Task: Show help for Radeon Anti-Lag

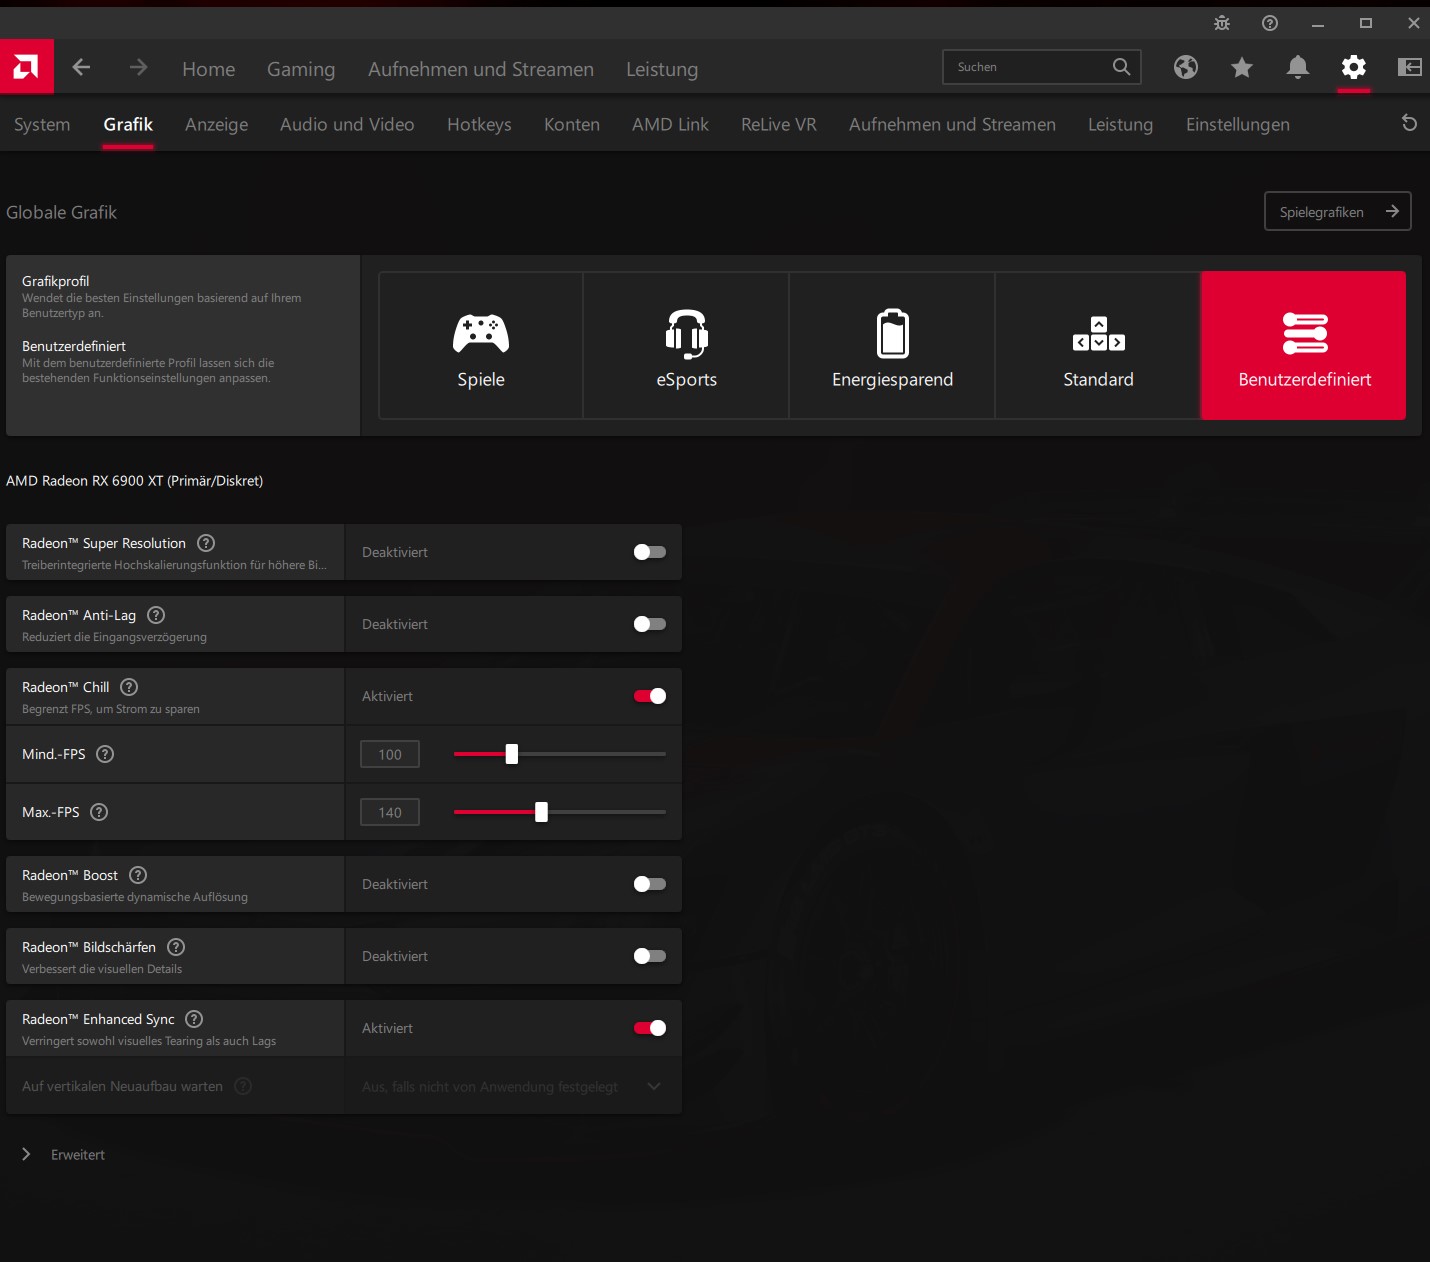Action: click(156, 615)
